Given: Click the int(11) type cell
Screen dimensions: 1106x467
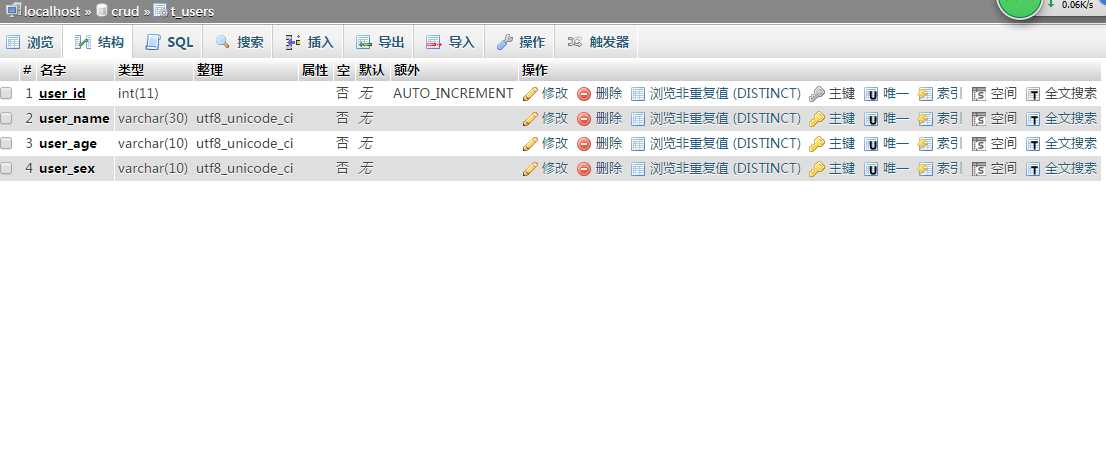Looking at the screenshot, I should pyautogui.click(x=138, y=94).
